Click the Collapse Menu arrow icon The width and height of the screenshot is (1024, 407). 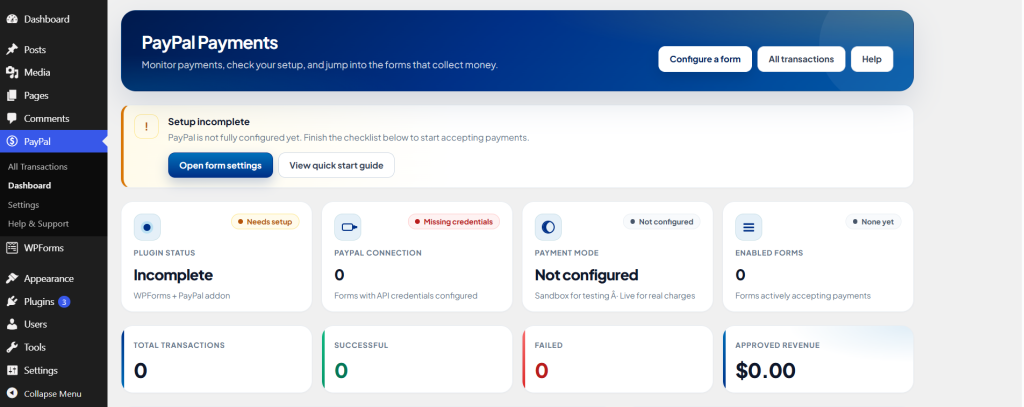[12, 393]
